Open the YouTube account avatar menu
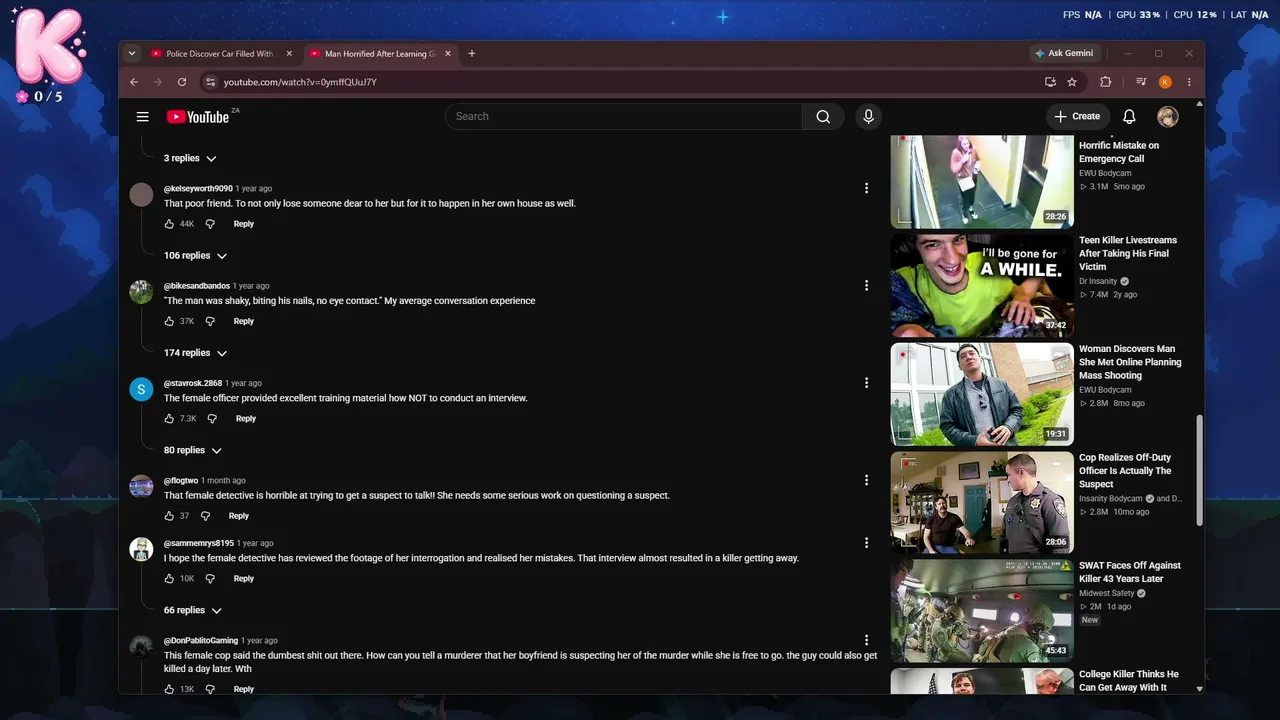This screenshot has width=1280, height=720. 1167,117
